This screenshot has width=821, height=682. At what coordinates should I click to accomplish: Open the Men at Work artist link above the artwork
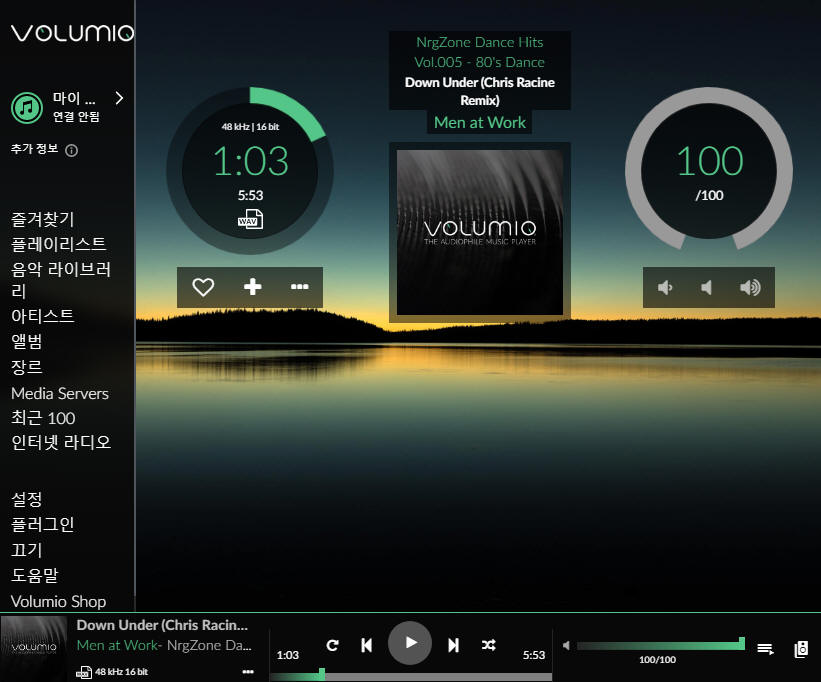[480, 122]
